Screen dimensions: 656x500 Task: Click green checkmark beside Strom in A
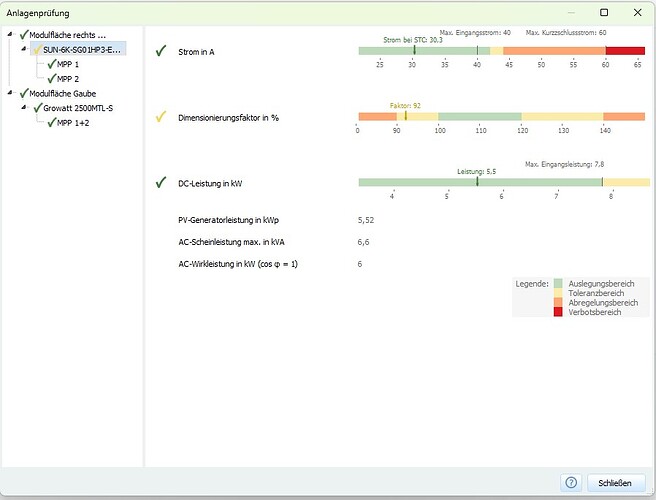coord(161,51)
